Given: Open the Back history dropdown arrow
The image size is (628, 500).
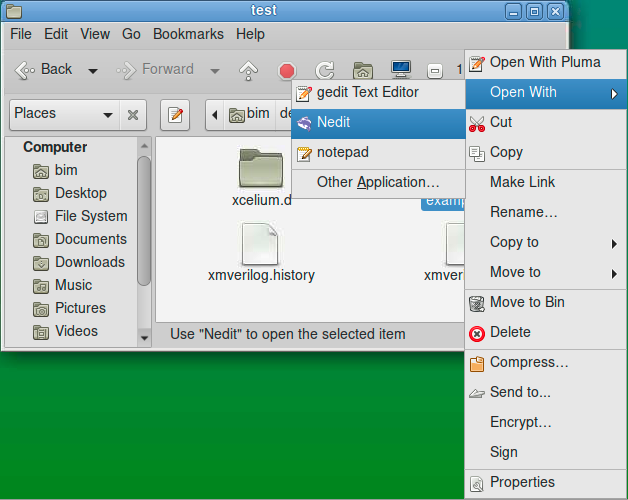Looking at the screenshot, I should click(x=93, y=70).
